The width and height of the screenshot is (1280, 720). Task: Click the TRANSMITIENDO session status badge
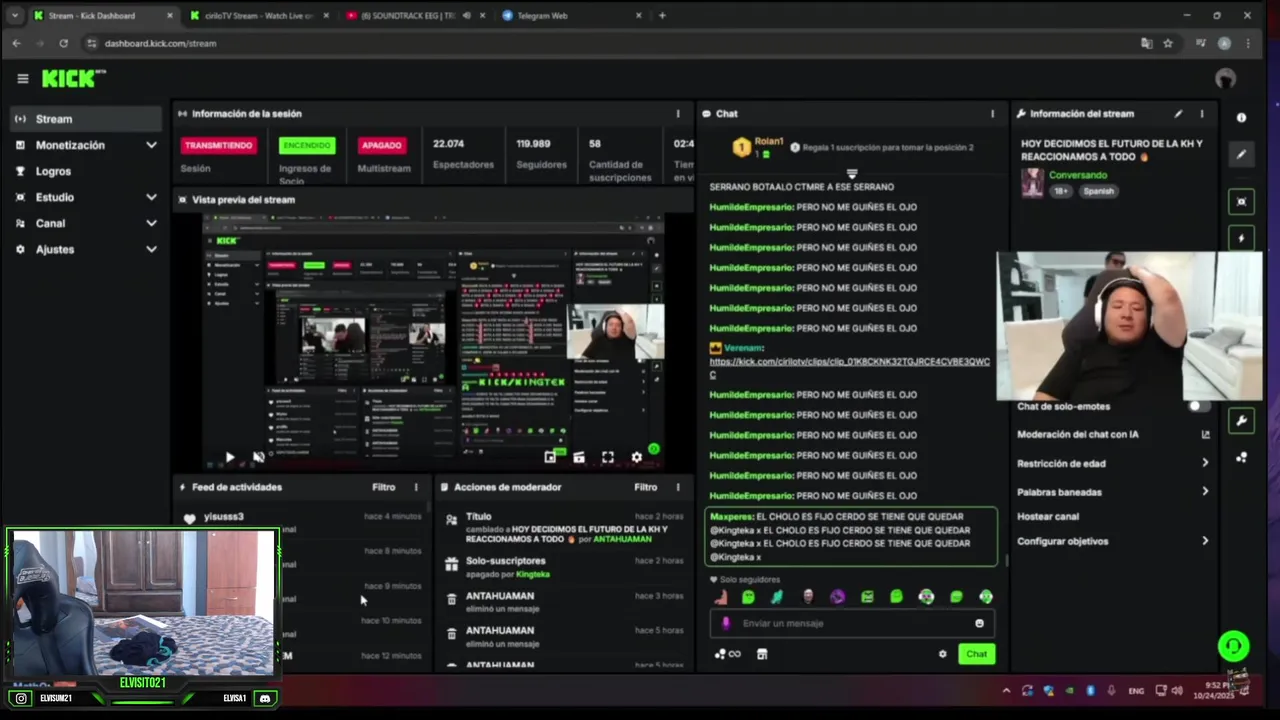click(218, 145)
